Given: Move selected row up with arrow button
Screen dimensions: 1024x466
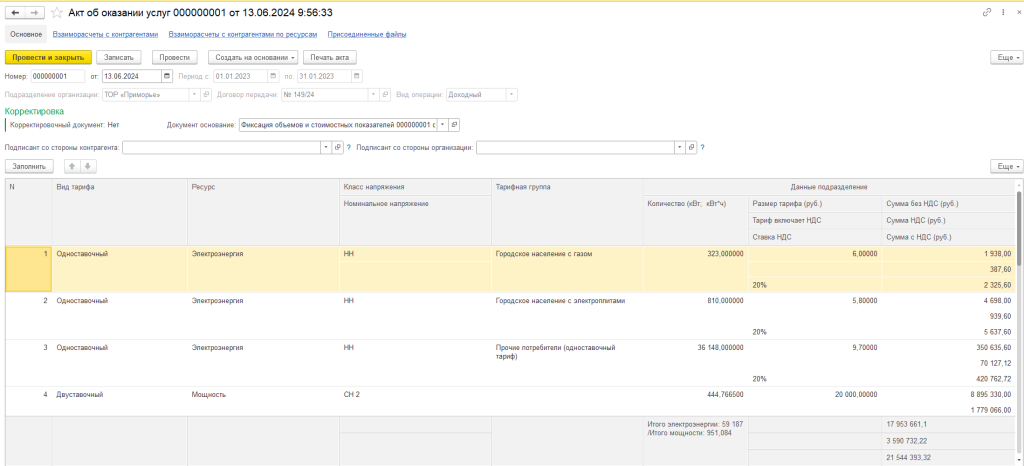Looking at the screenshot, I should [72, 166].
